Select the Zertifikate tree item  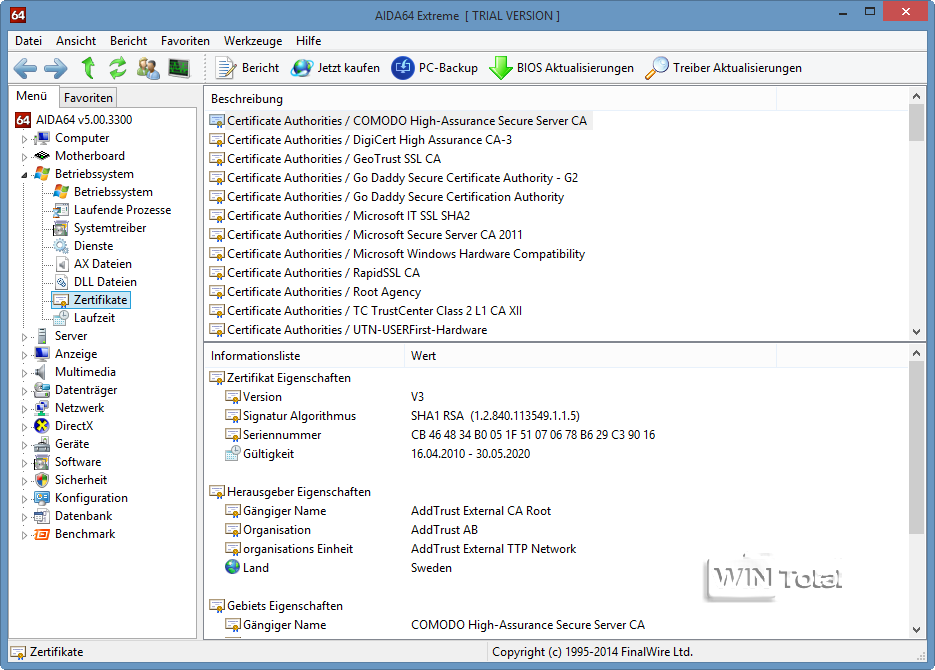[x=100, y=299]
